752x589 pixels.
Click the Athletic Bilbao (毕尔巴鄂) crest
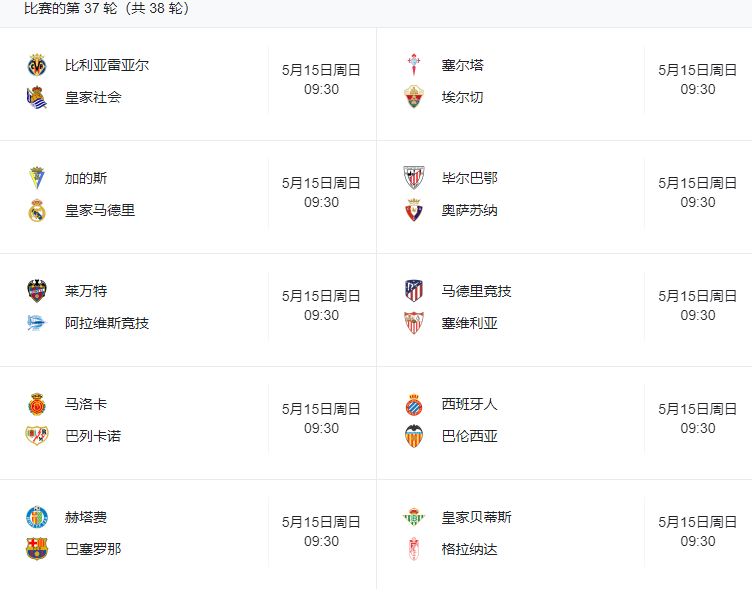coord(414,178)
